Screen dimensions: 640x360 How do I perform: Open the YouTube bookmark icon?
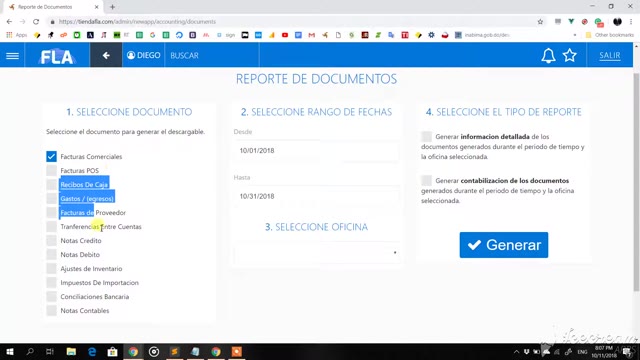point(285,35)
